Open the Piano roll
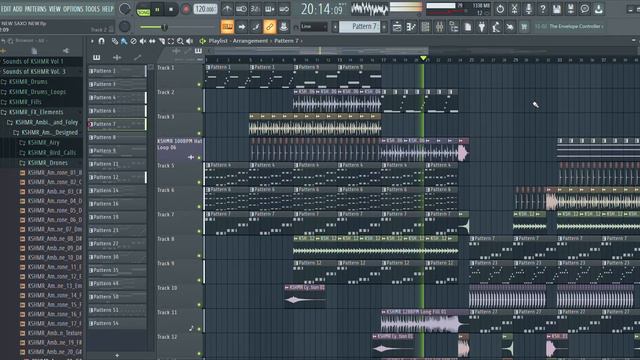Screen dimensions: 640x360 411,27
